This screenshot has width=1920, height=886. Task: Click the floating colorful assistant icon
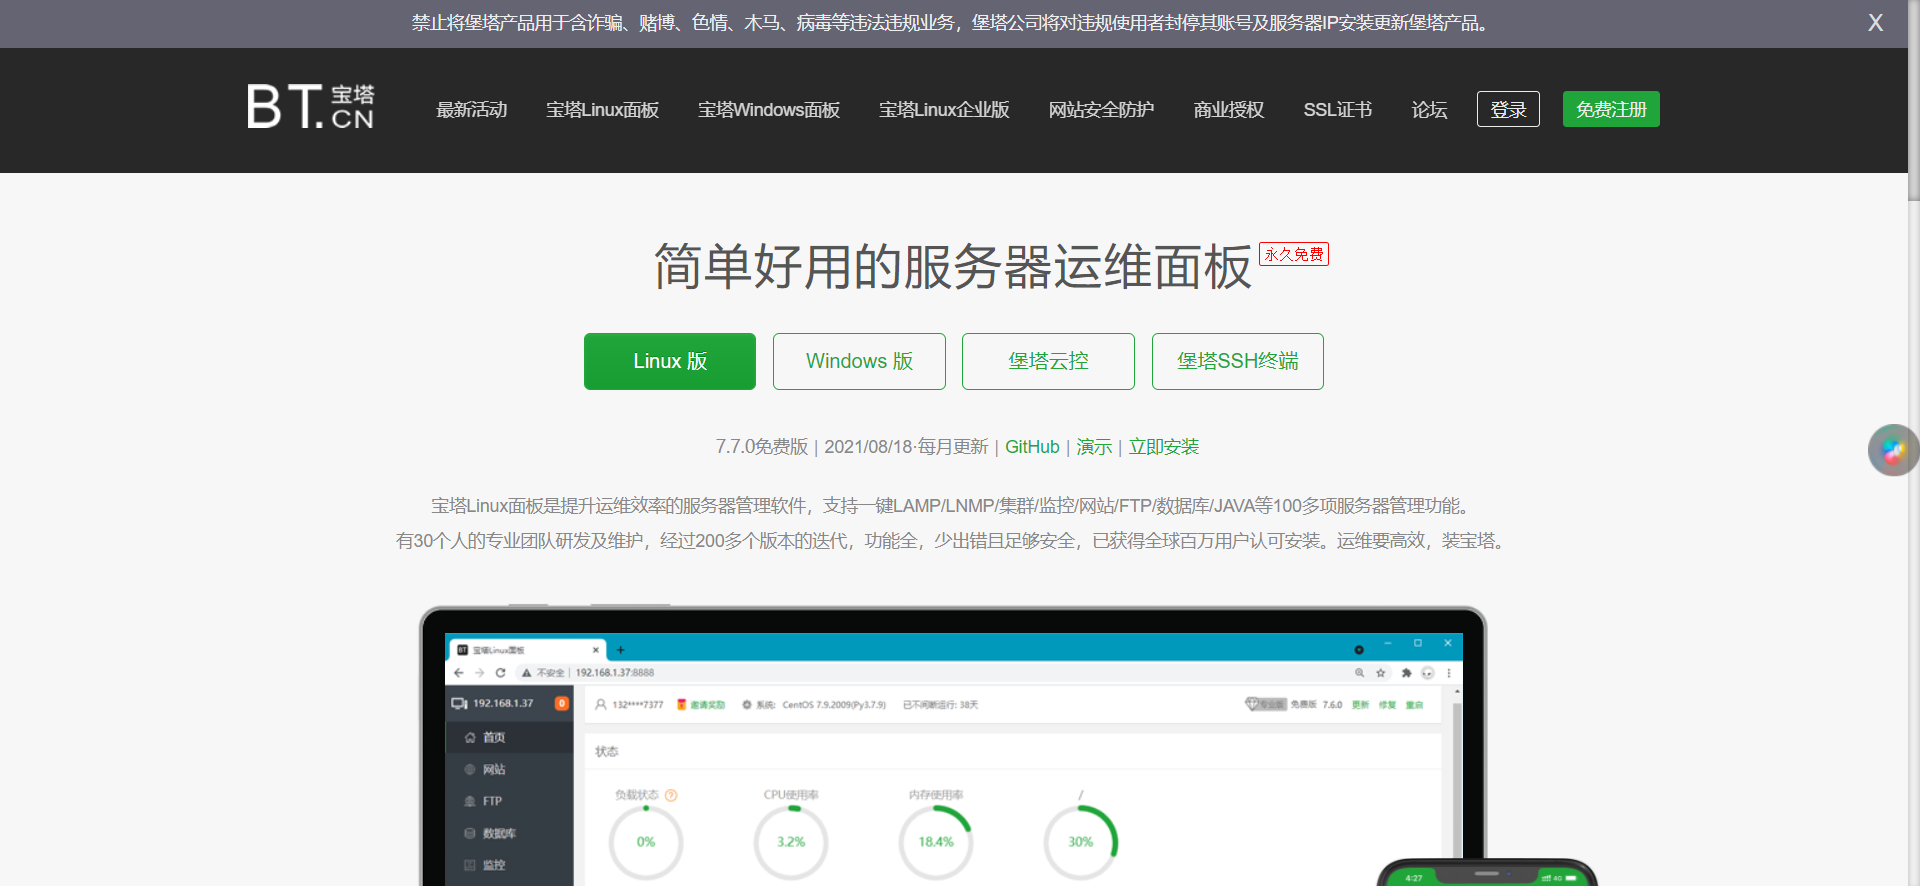tap(1893, 450)
